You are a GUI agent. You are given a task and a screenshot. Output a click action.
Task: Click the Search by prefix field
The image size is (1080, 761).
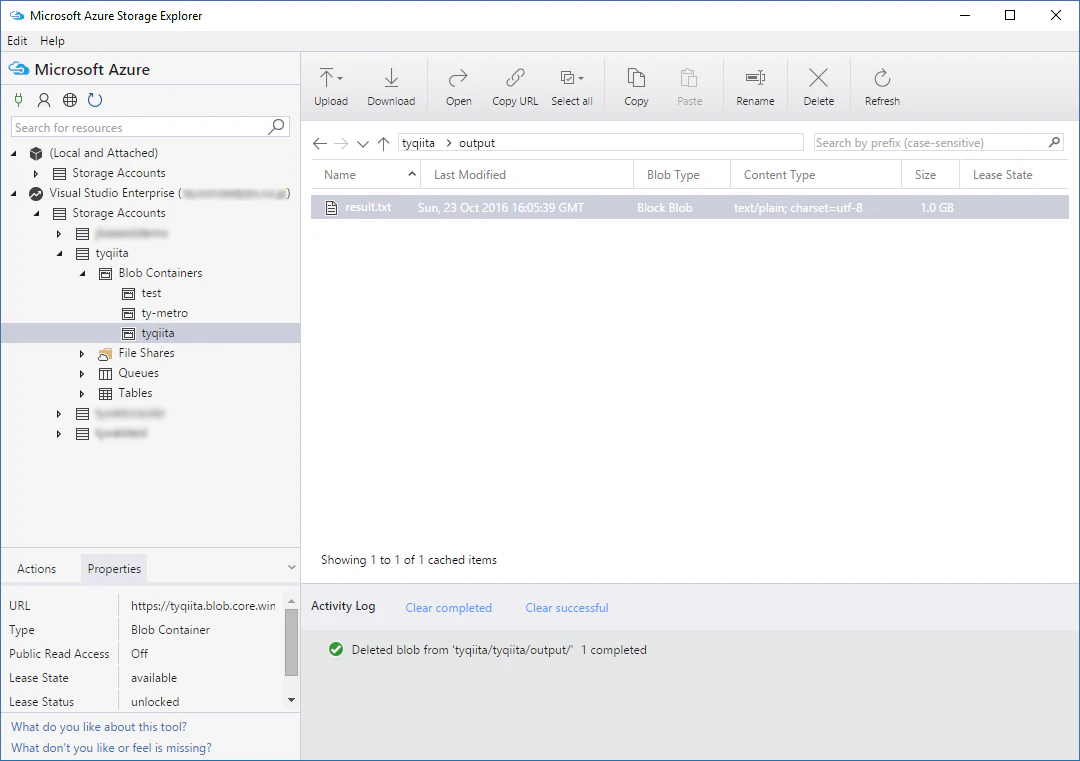(x=939, y=143)
